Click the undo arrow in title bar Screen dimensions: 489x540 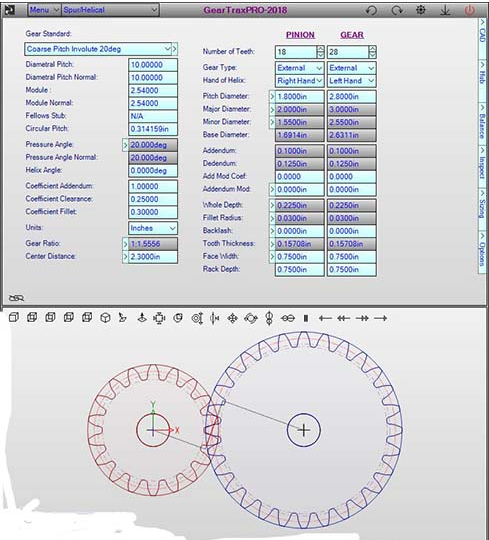pos(371,10)
